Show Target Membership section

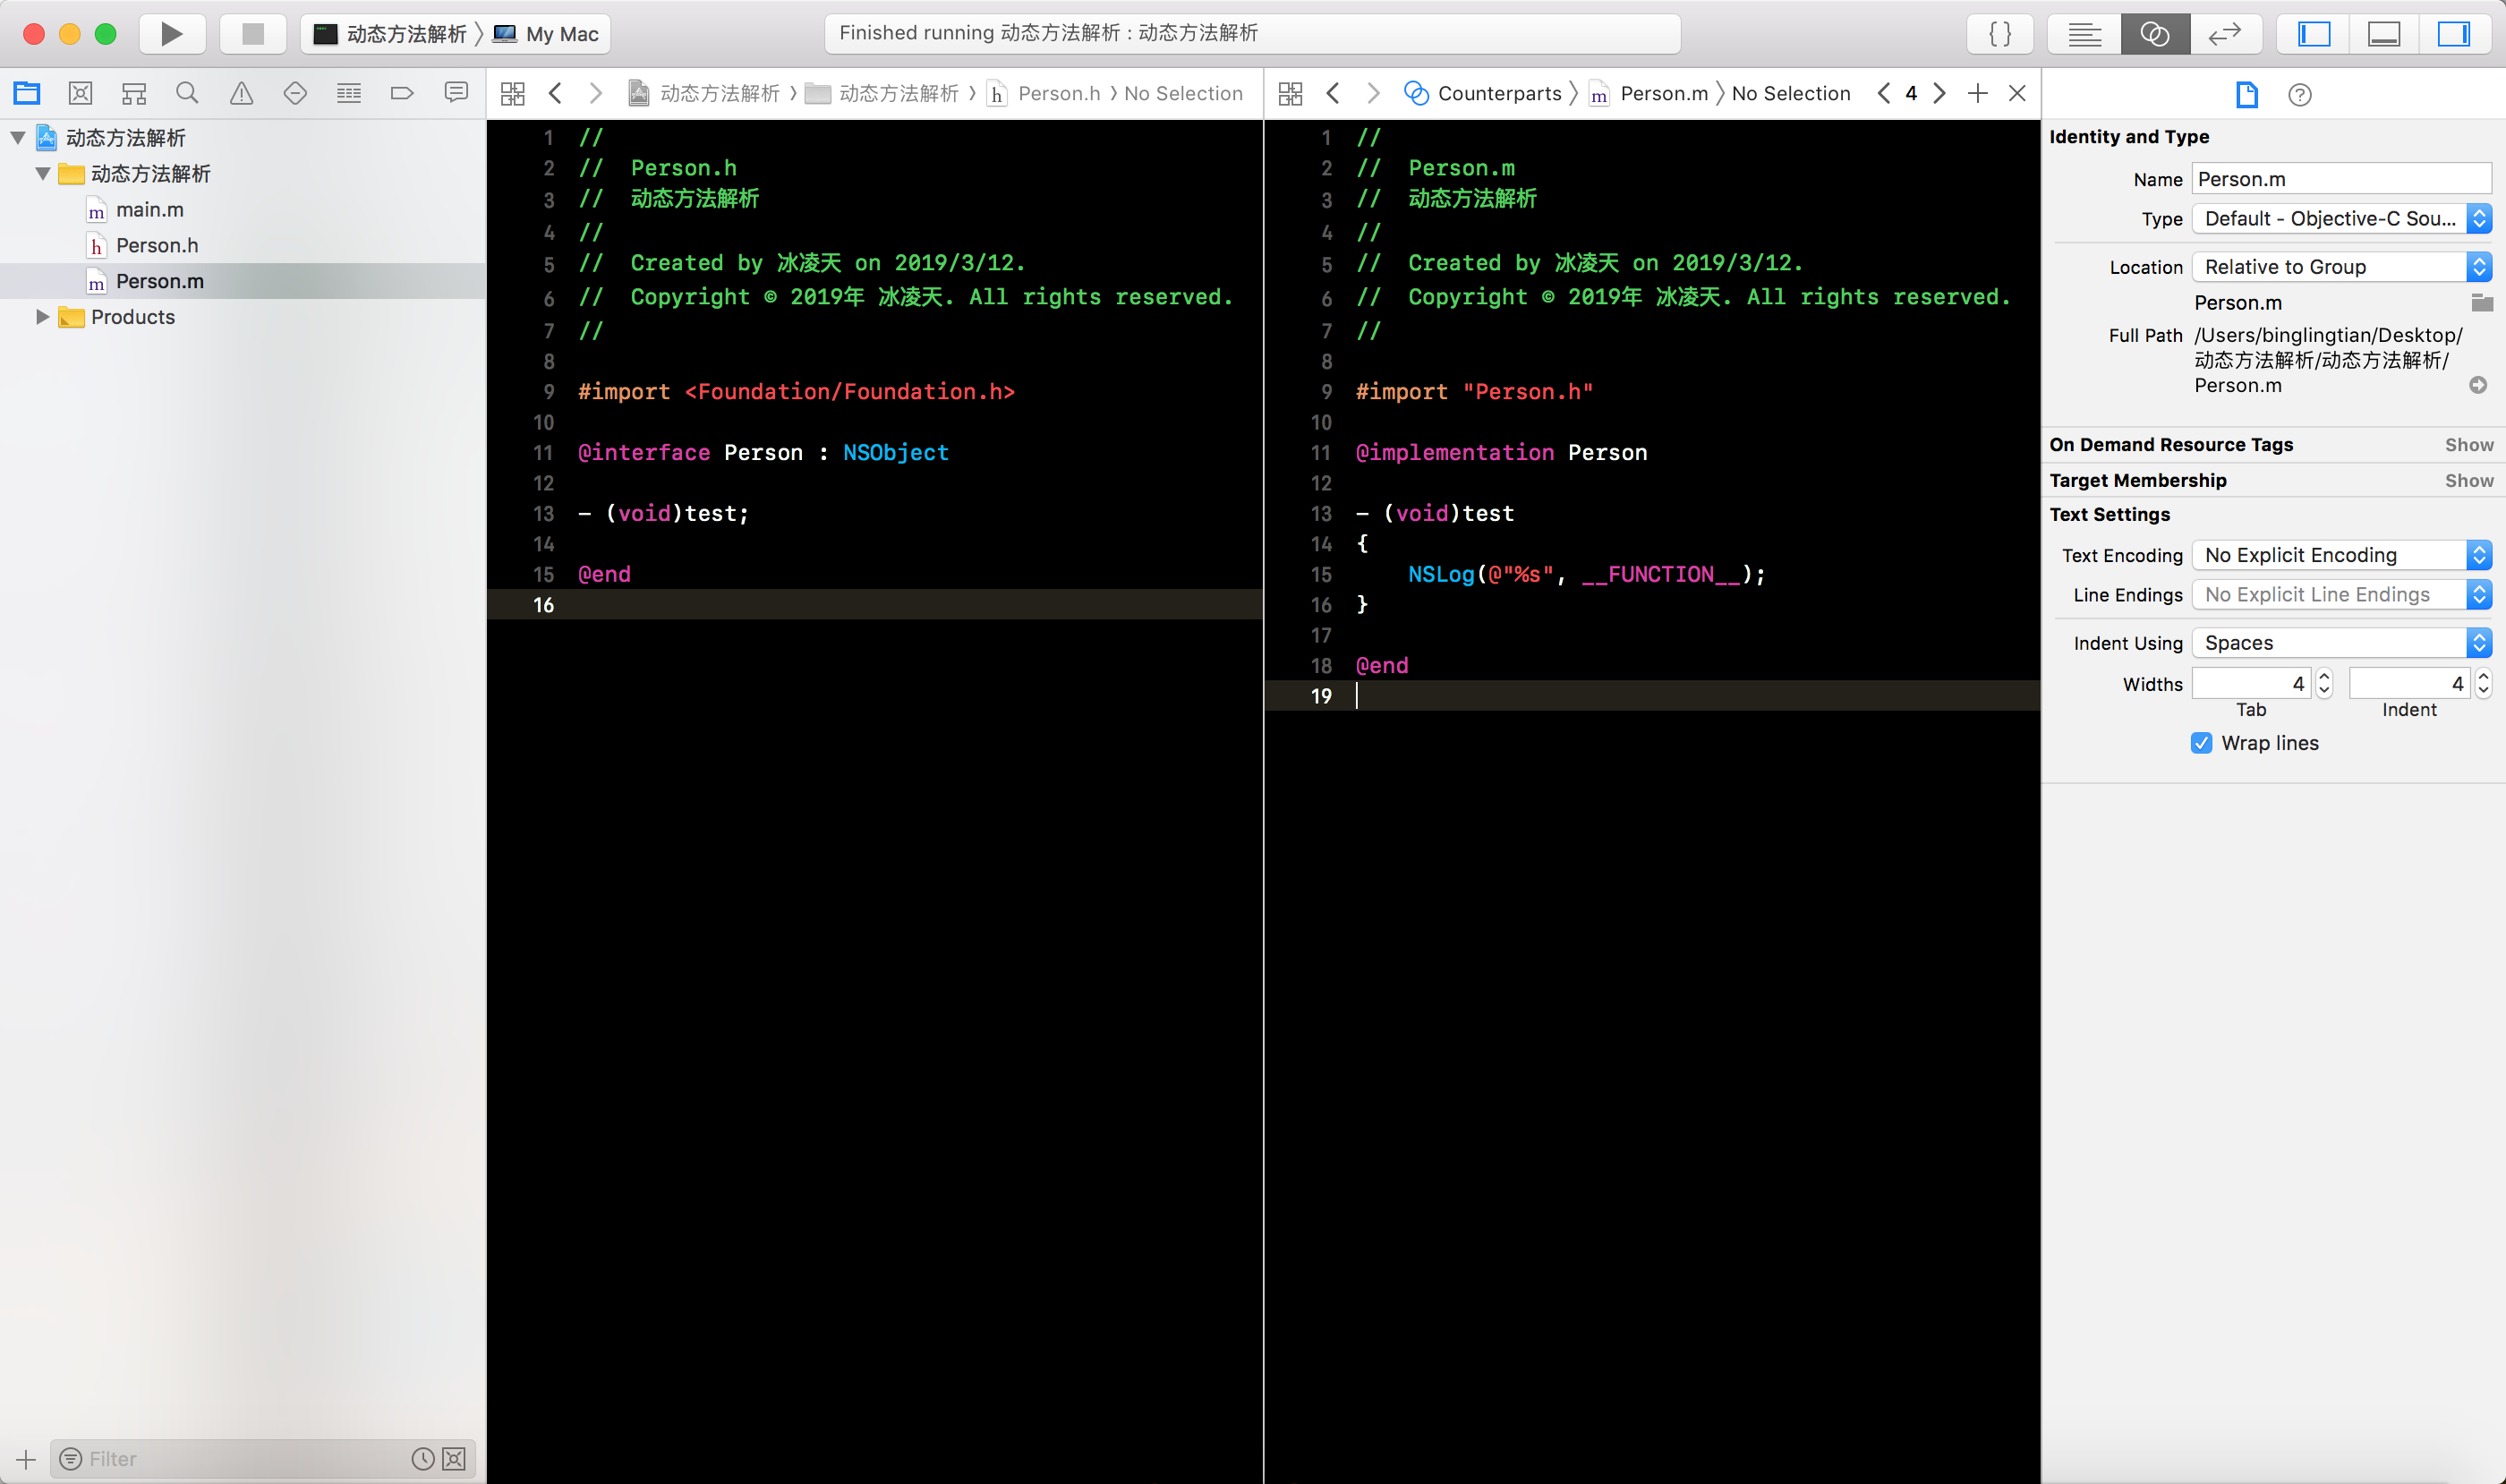click(2468, 481)
